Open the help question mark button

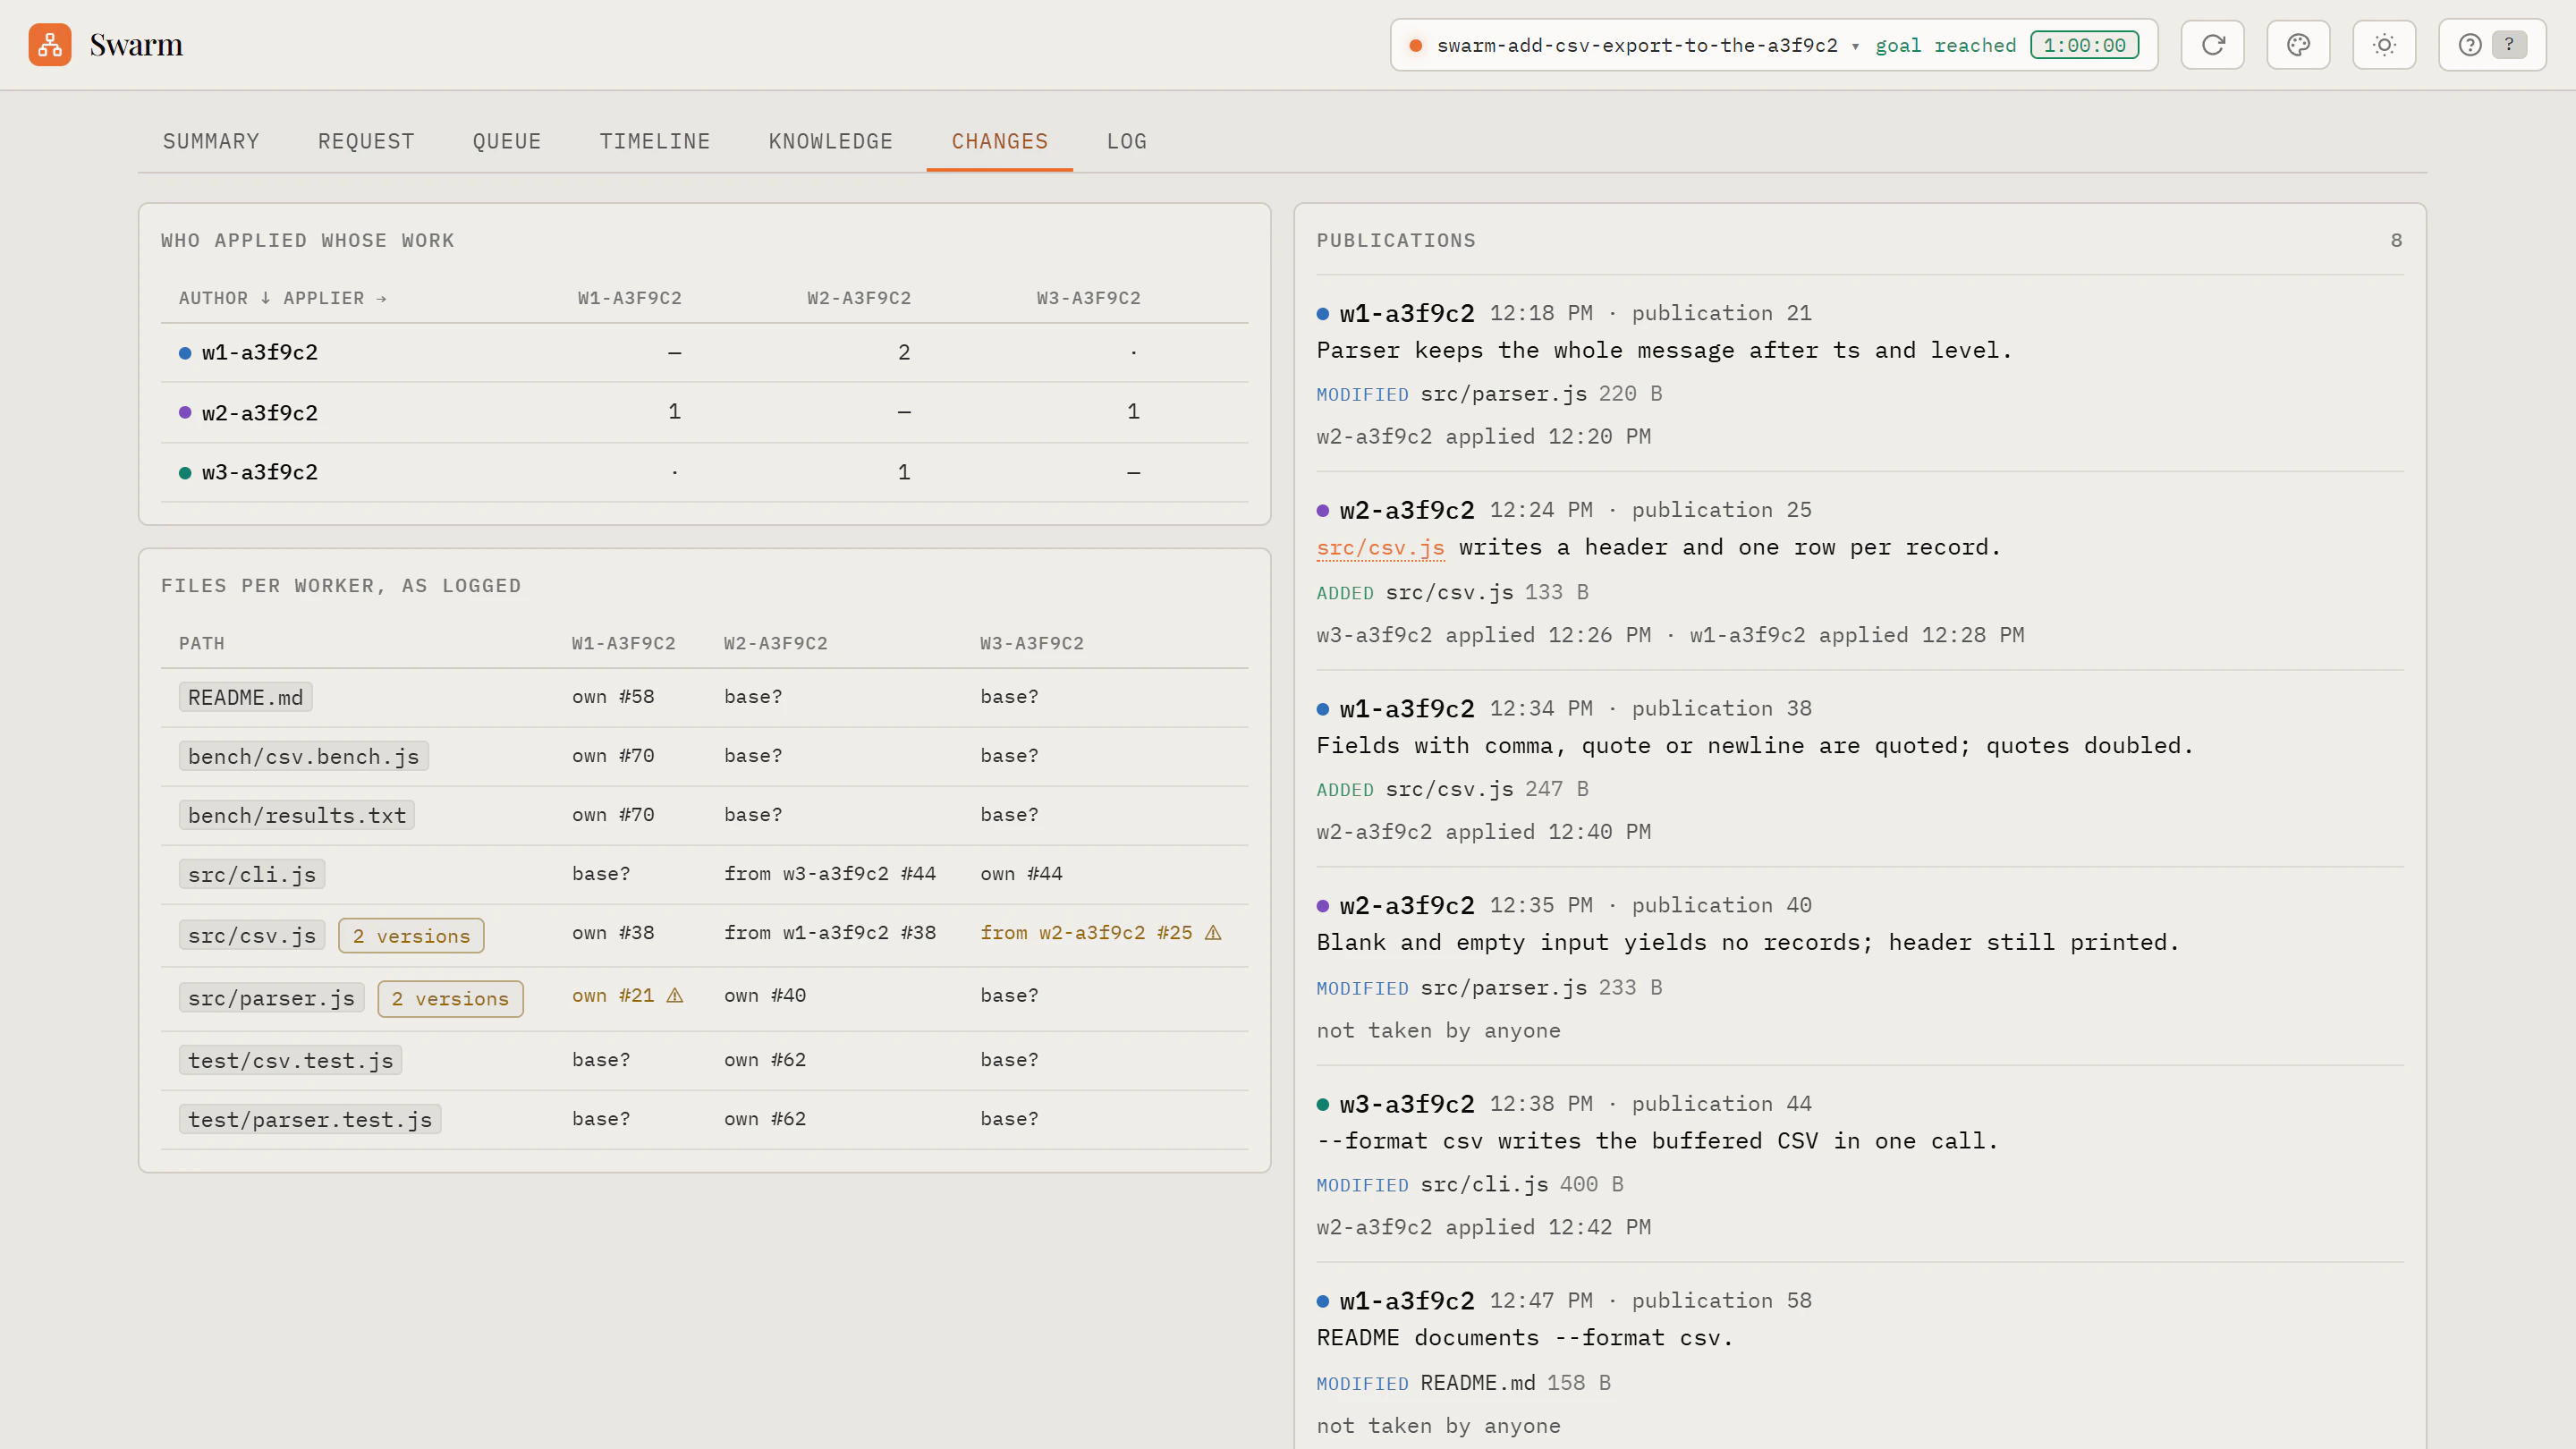(x=2492, y=45)
